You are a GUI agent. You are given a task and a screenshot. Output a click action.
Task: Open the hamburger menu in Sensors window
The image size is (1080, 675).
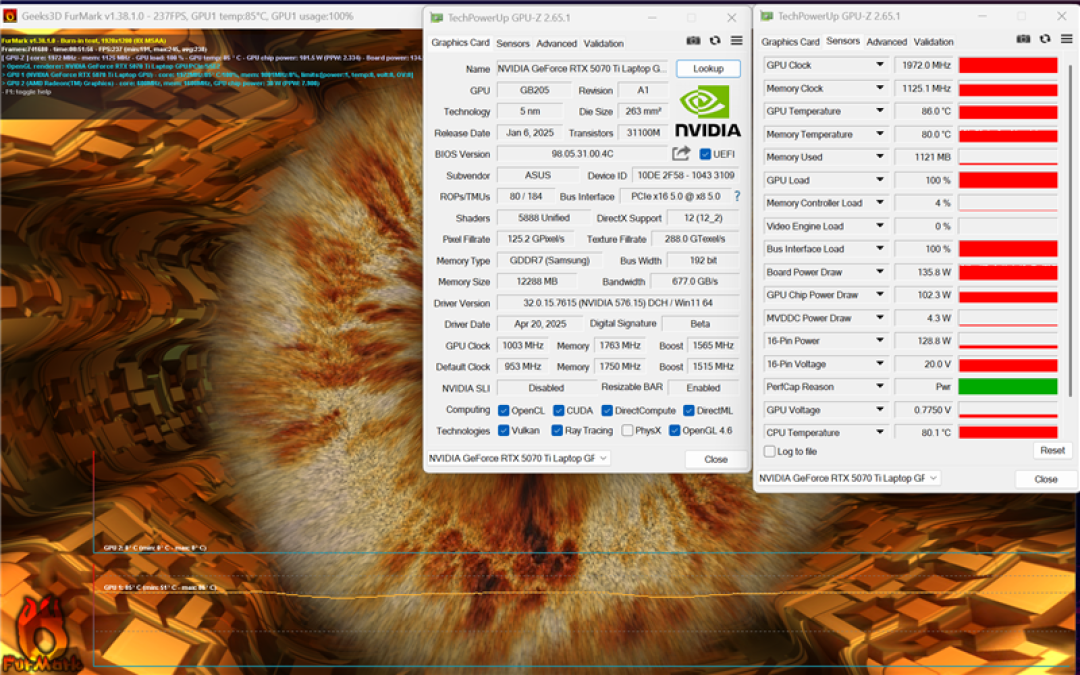(1066, 39)
